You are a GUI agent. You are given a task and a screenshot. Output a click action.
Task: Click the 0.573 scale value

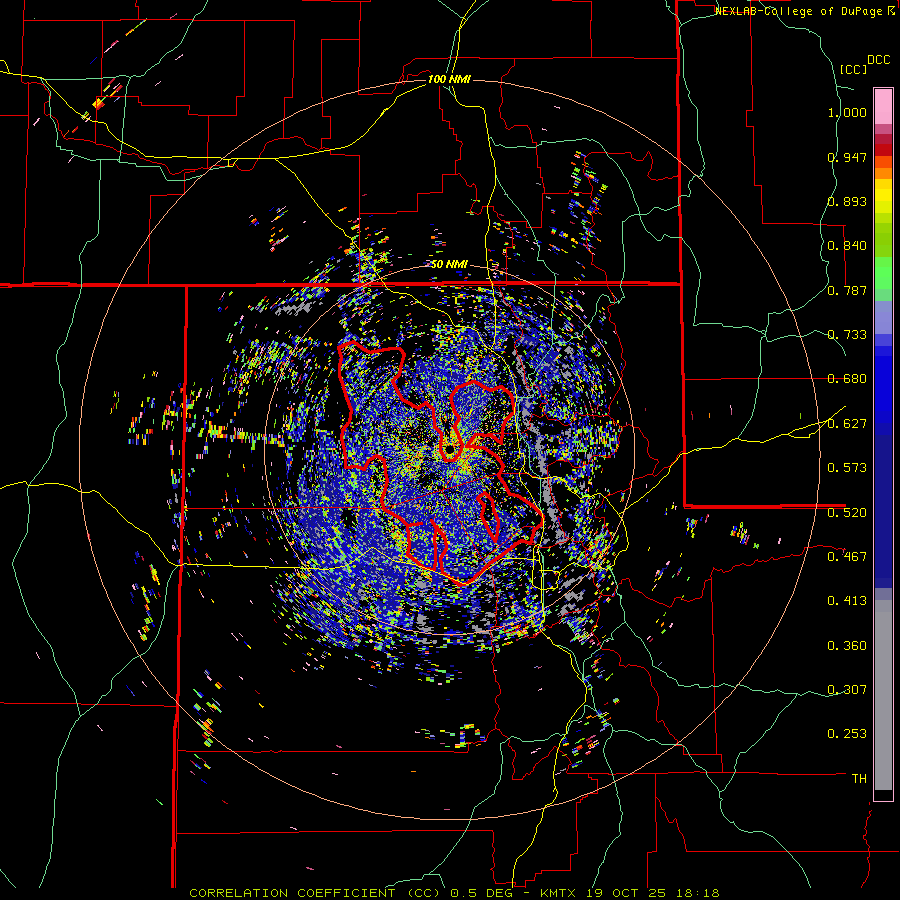coord(847,468)
